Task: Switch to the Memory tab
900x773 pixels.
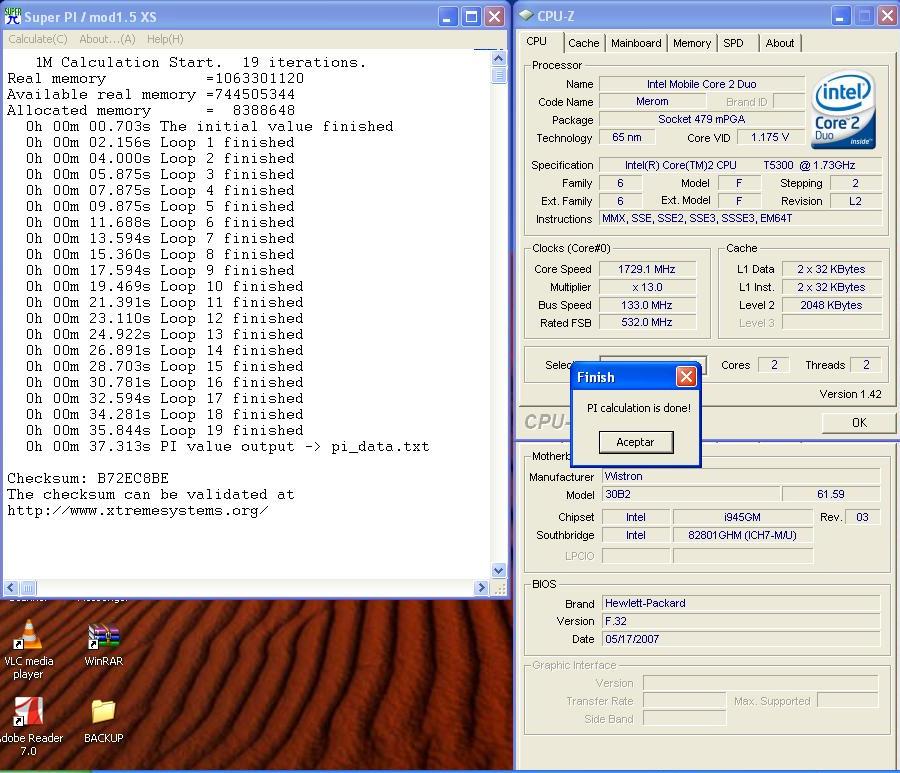Action: click(692, 43)
